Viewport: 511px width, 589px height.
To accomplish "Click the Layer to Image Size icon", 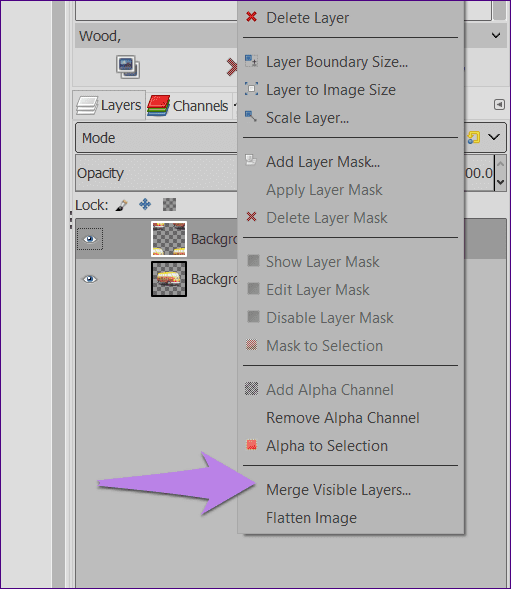I will 251,89.
